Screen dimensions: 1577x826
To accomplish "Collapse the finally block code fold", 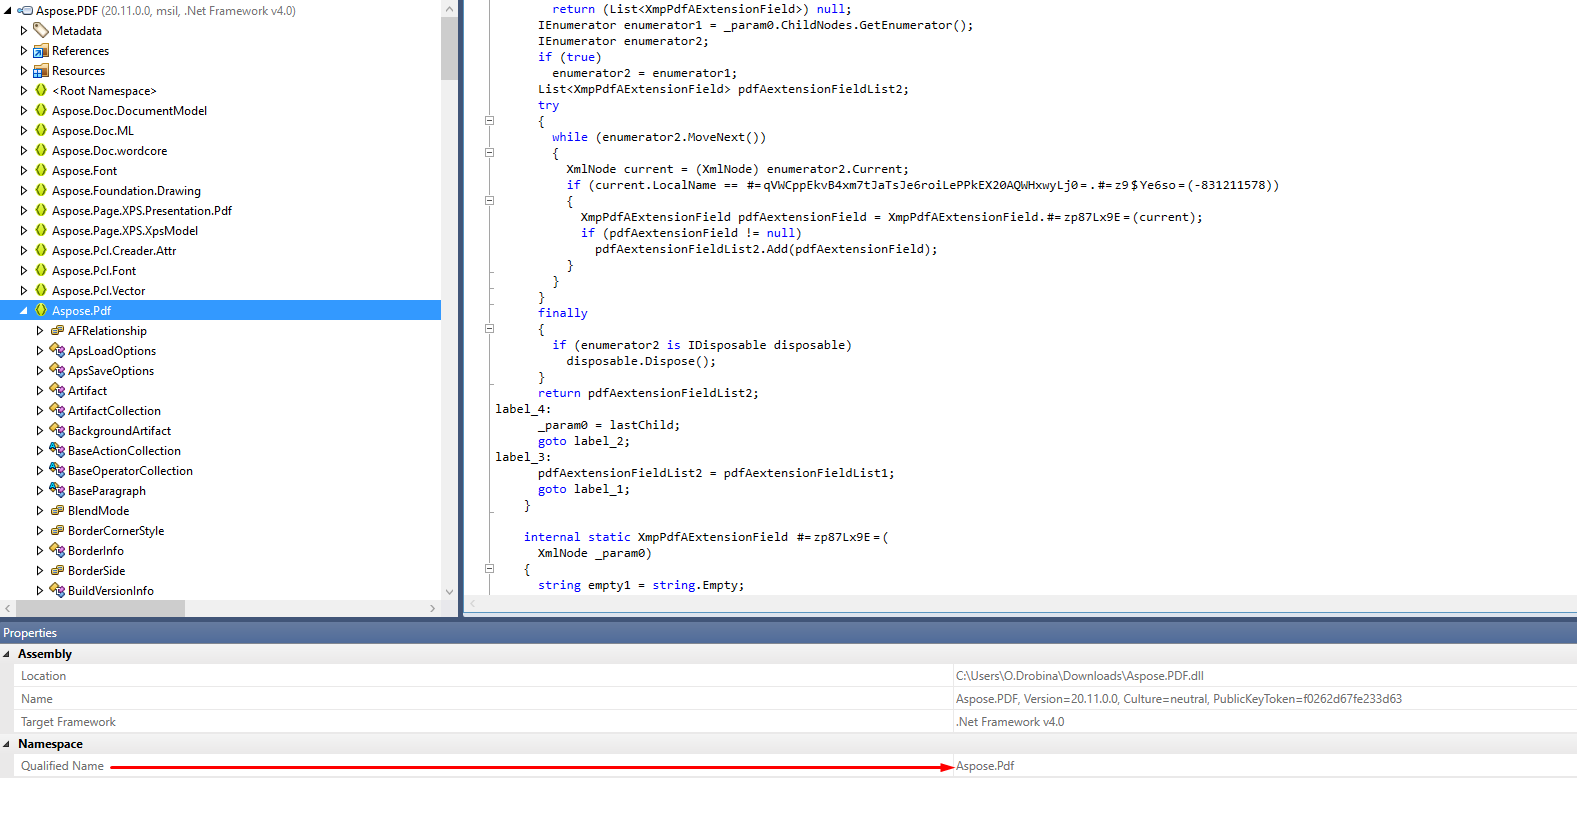I will (x=490, y=328).
